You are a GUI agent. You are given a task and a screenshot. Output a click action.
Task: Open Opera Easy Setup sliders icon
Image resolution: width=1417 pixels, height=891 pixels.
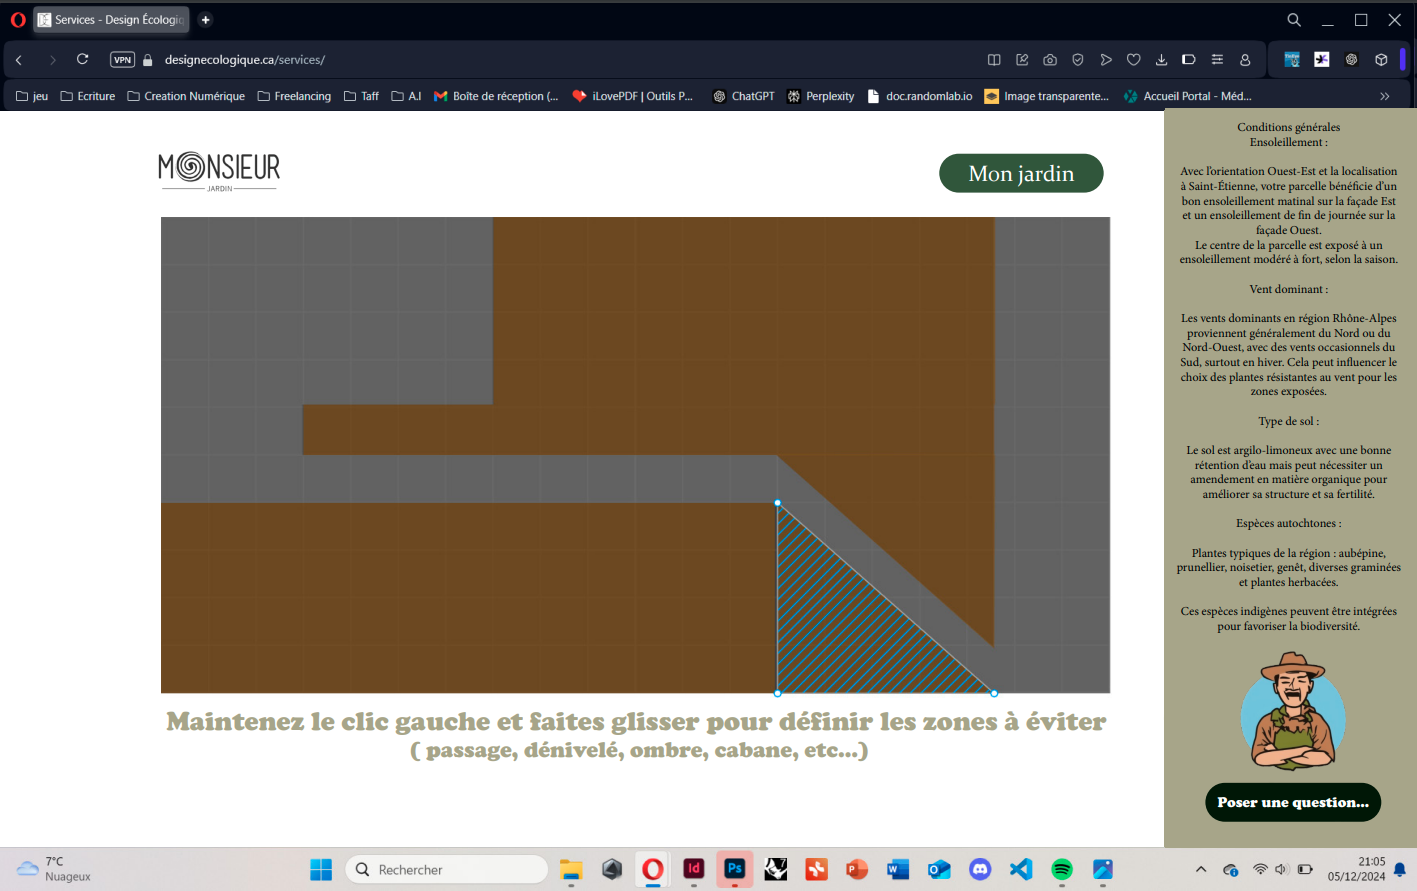[1217, 60]
